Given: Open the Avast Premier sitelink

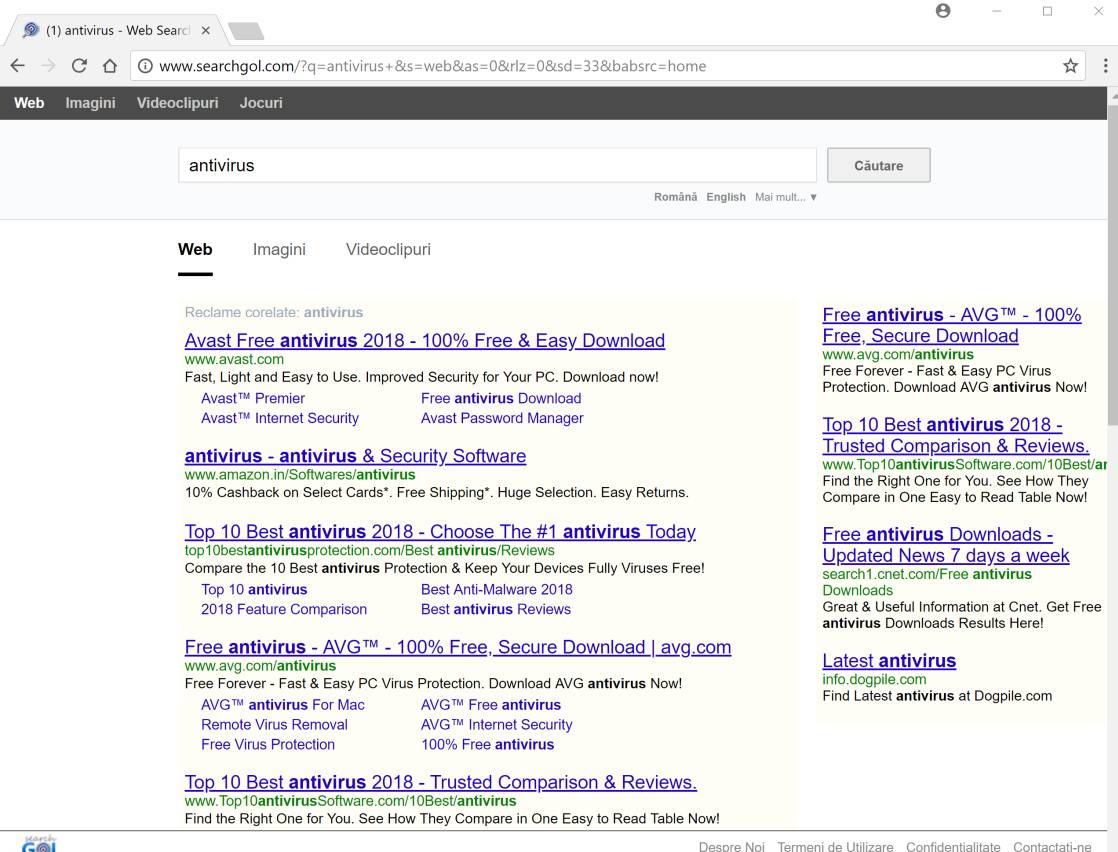Looking at the screenshot, I should pyautogui.click(x=253, y=399).
